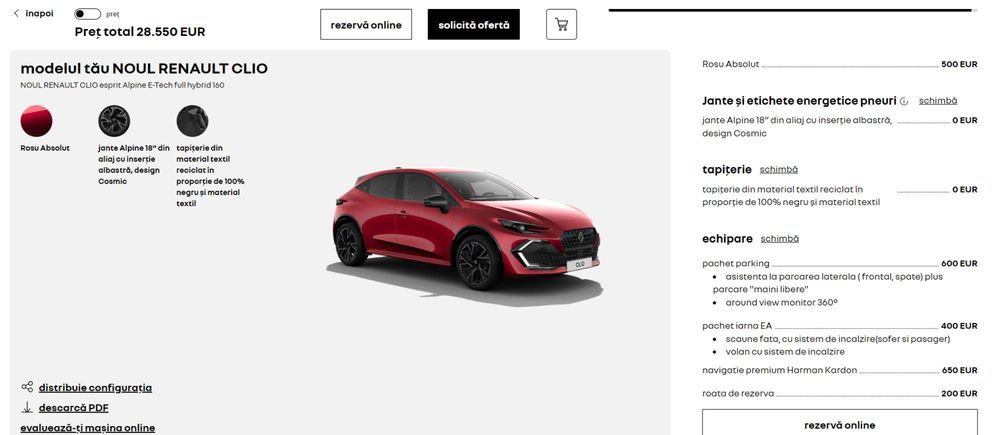Click the top rezervă online button
The image size is (1000, 435).
[x=365, y=24]
